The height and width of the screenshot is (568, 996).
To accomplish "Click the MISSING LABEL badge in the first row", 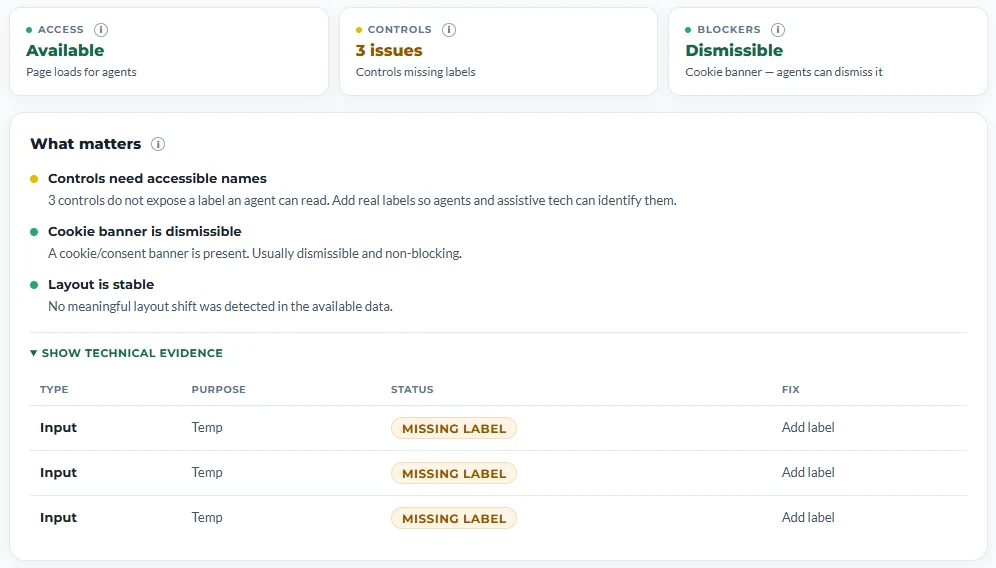I will click(454, 428).
